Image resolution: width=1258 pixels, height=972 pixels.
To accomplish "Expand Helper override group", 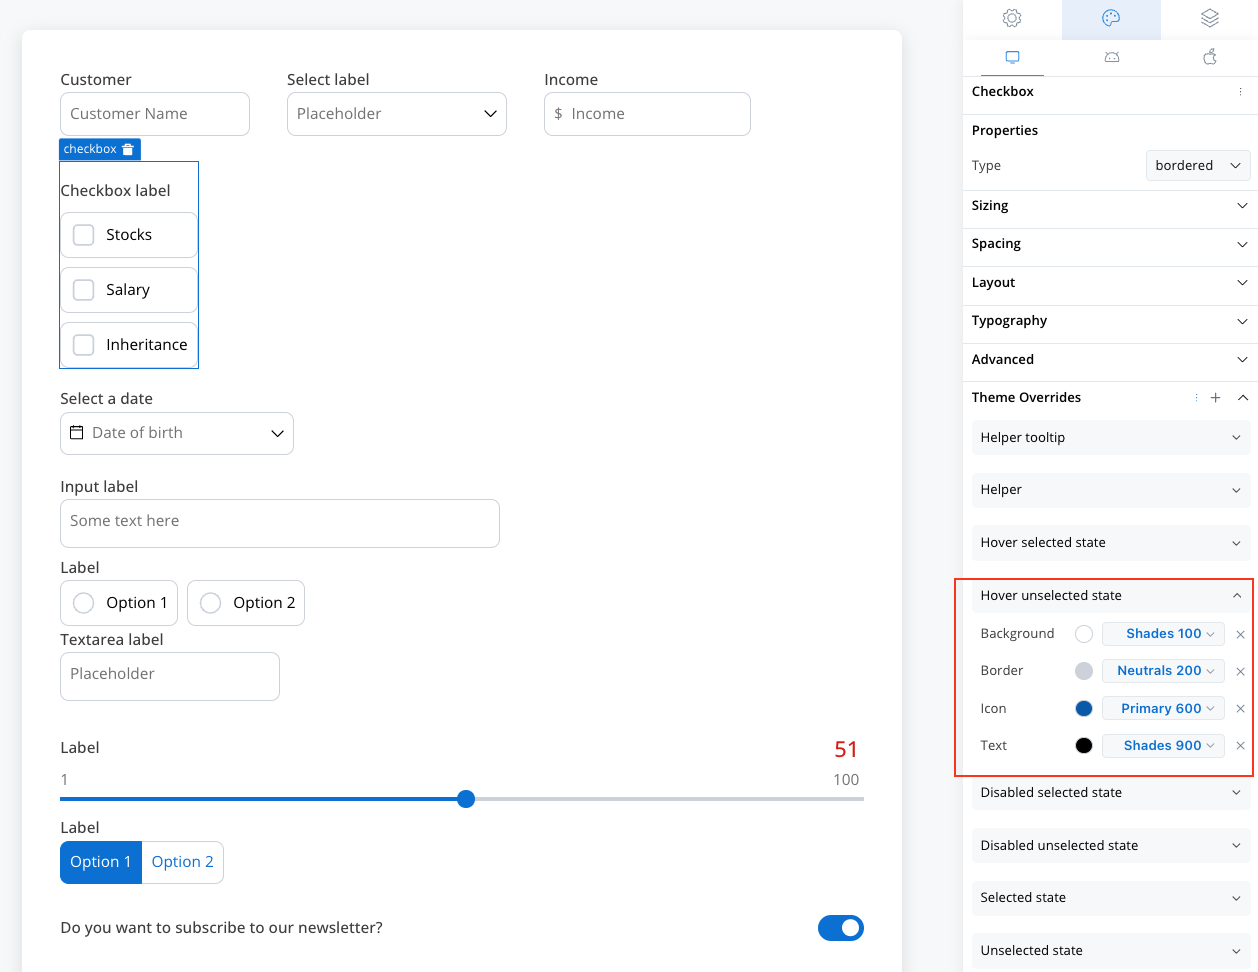I will point(1111,490).
